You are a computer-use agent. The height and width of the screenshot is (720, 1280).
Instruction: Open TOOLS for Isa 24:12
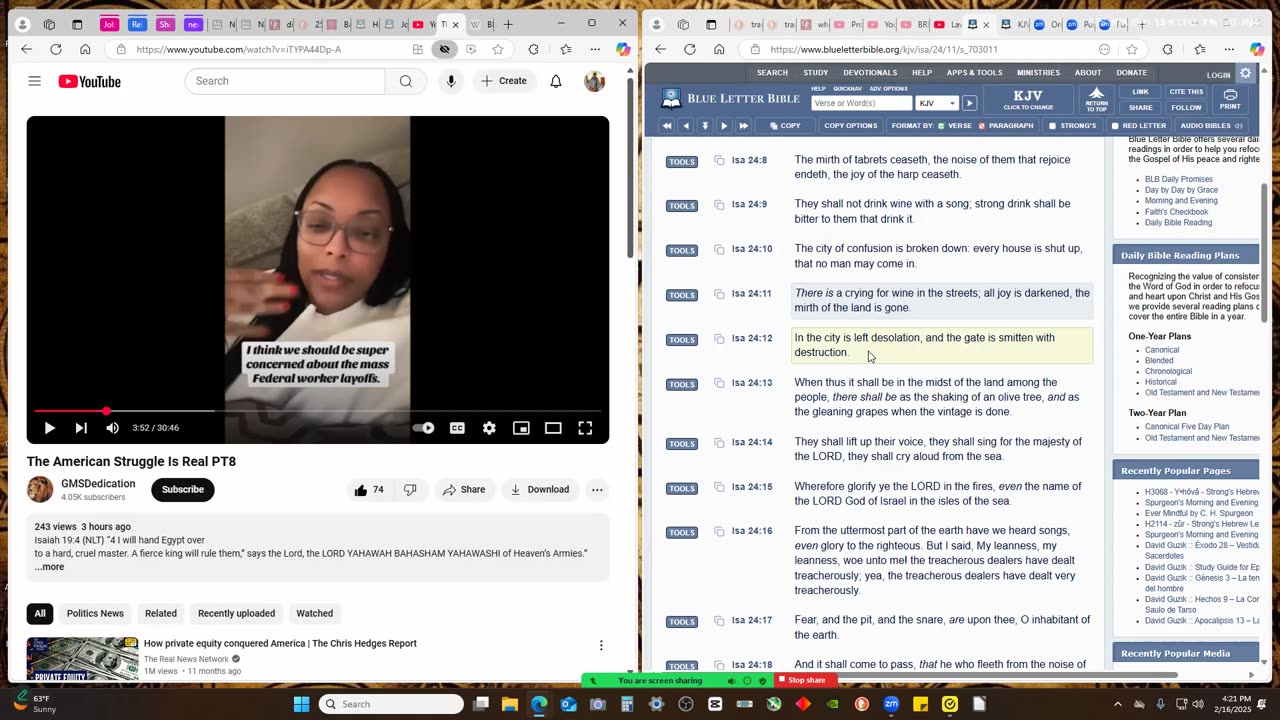coord(682,340)
